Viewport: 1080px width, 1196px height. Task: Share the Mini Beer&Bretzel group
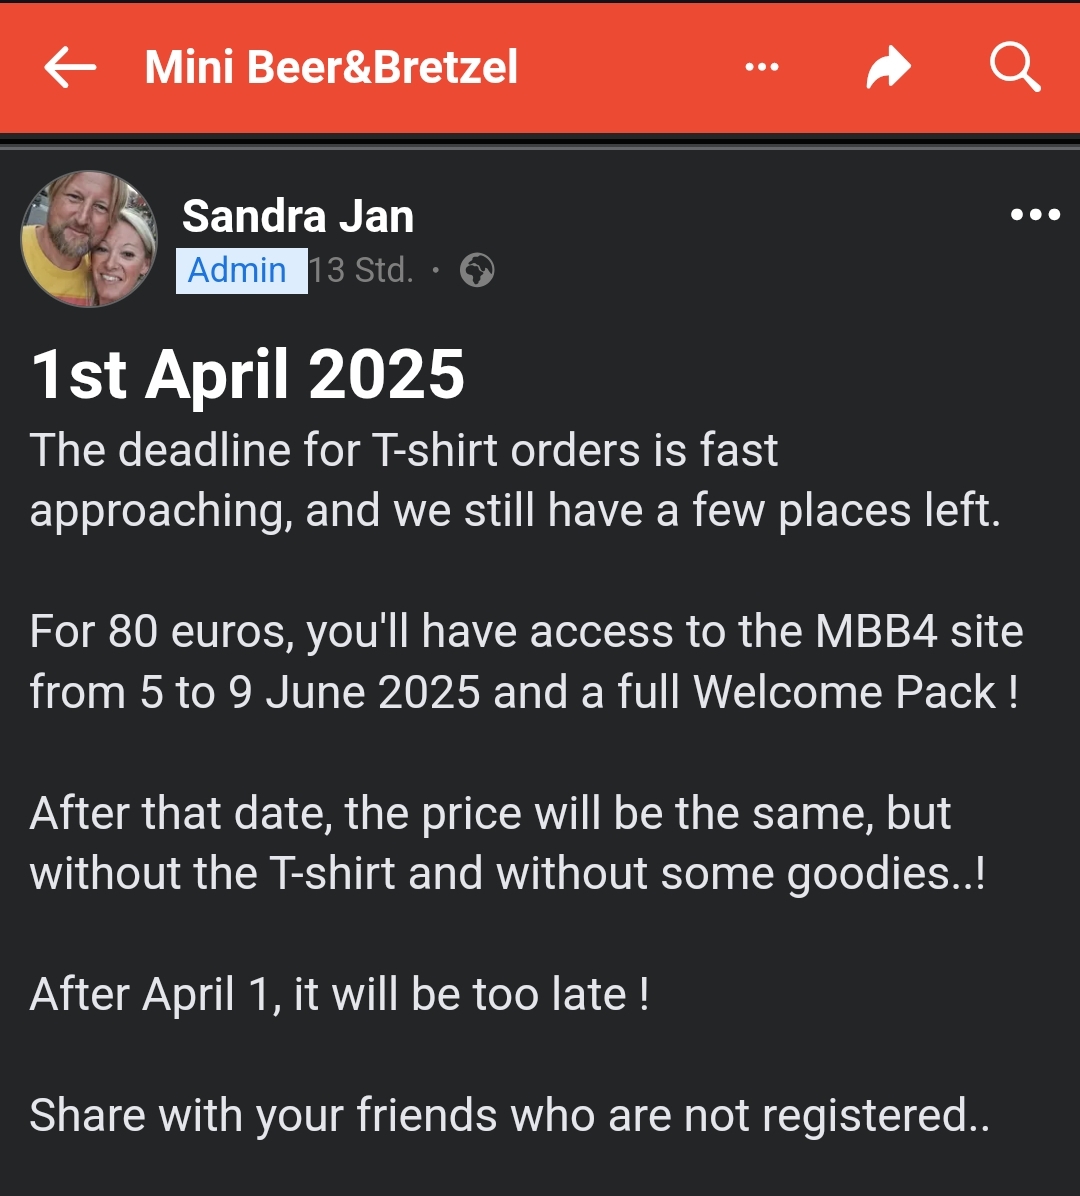(x=888, y=68)
